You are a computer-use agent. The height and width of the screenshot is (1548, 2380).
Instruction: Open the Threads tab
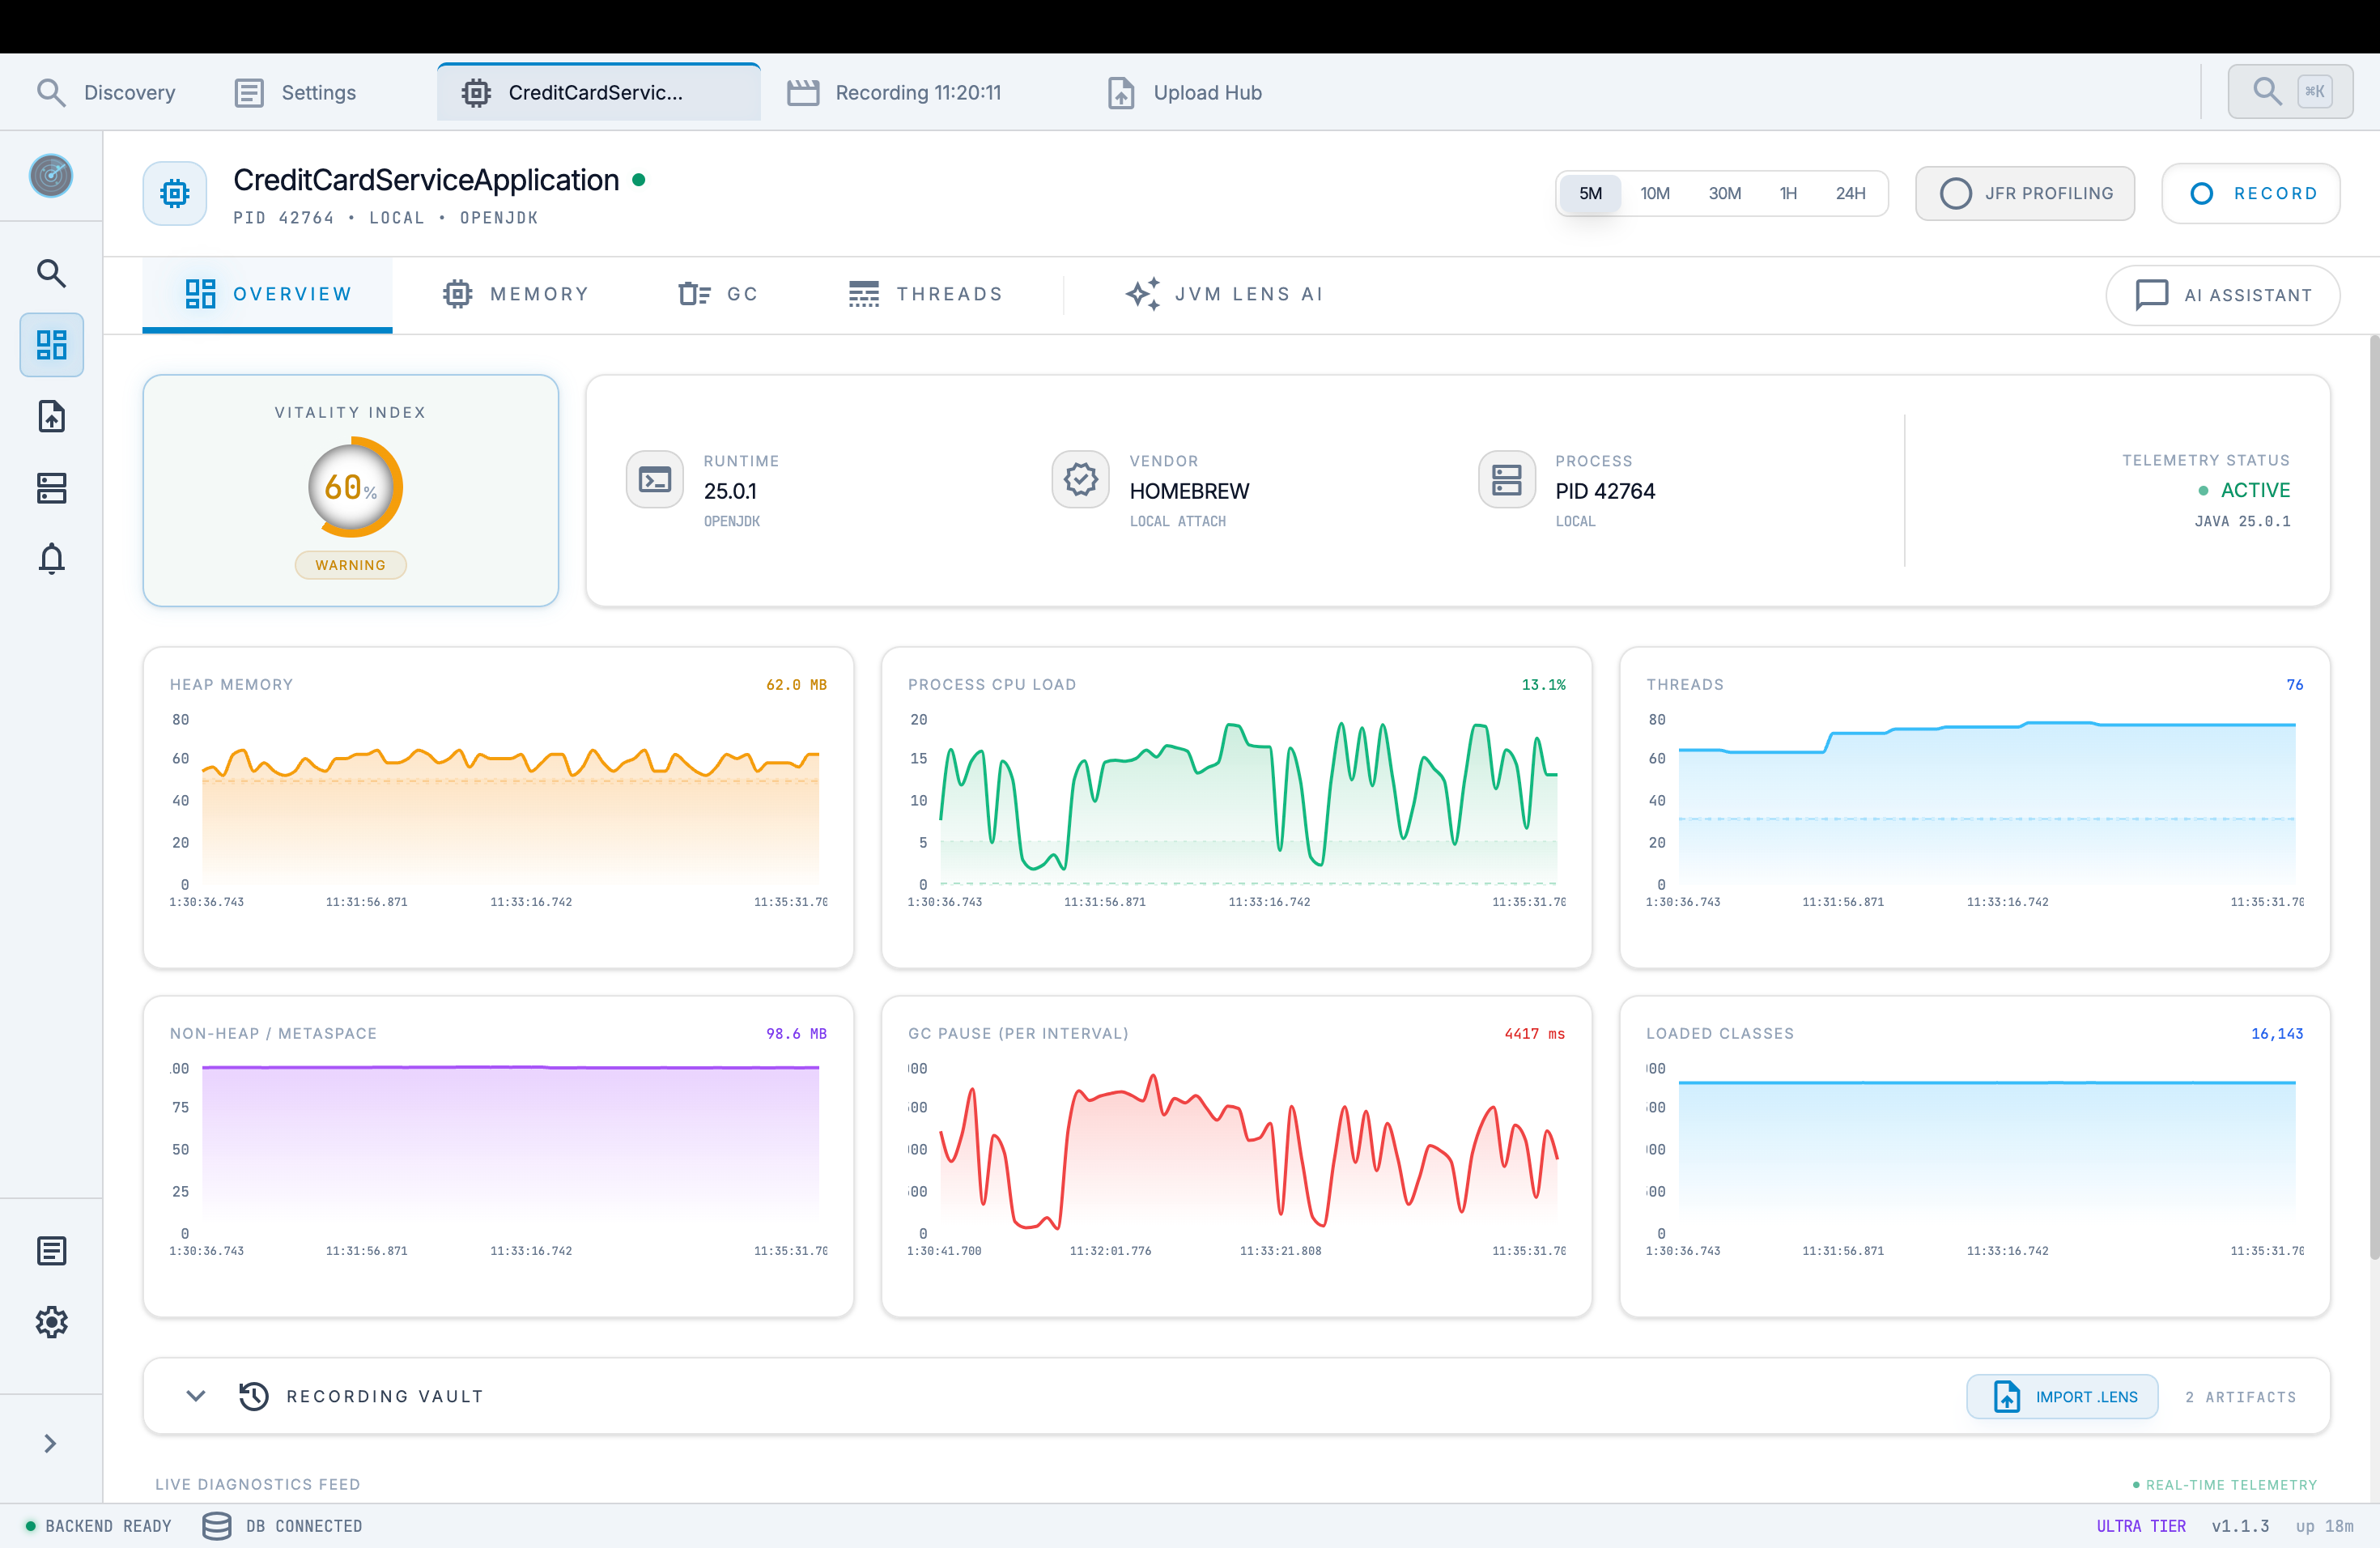(x=925, y=294)
